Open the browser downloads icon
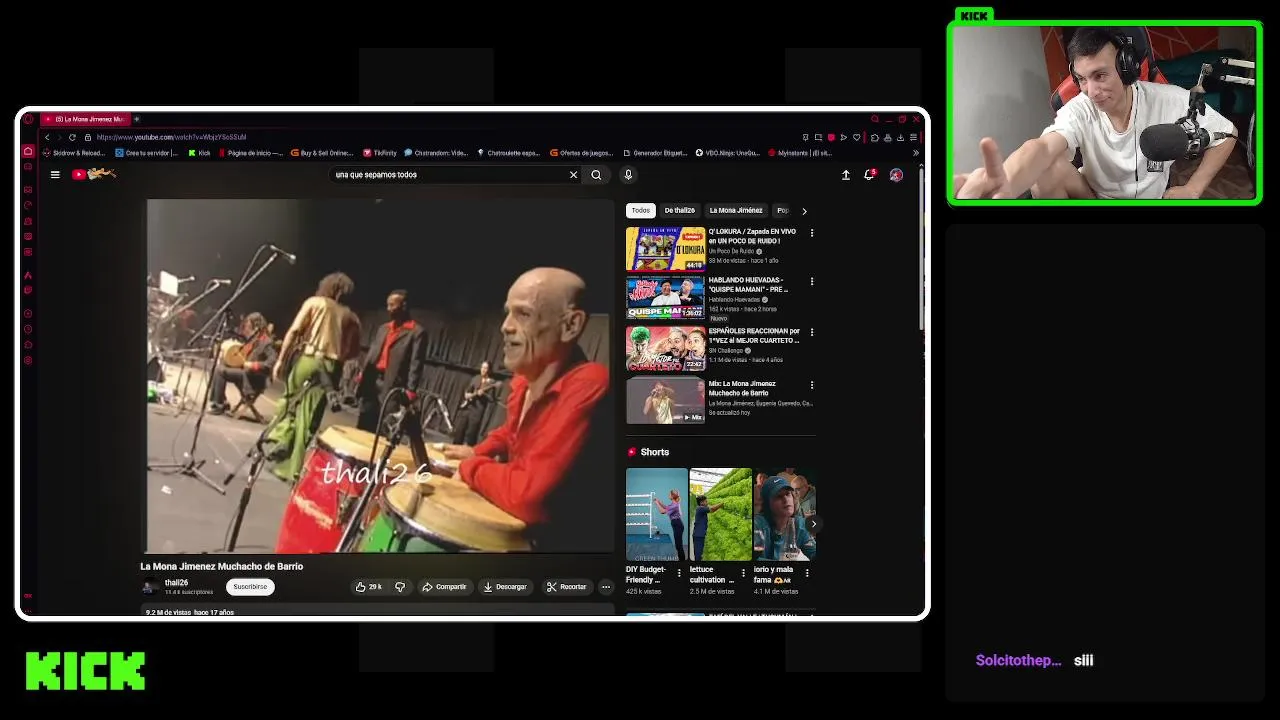Image resolution: width=1280 pixels, height=720 pixels. [900, 137]
